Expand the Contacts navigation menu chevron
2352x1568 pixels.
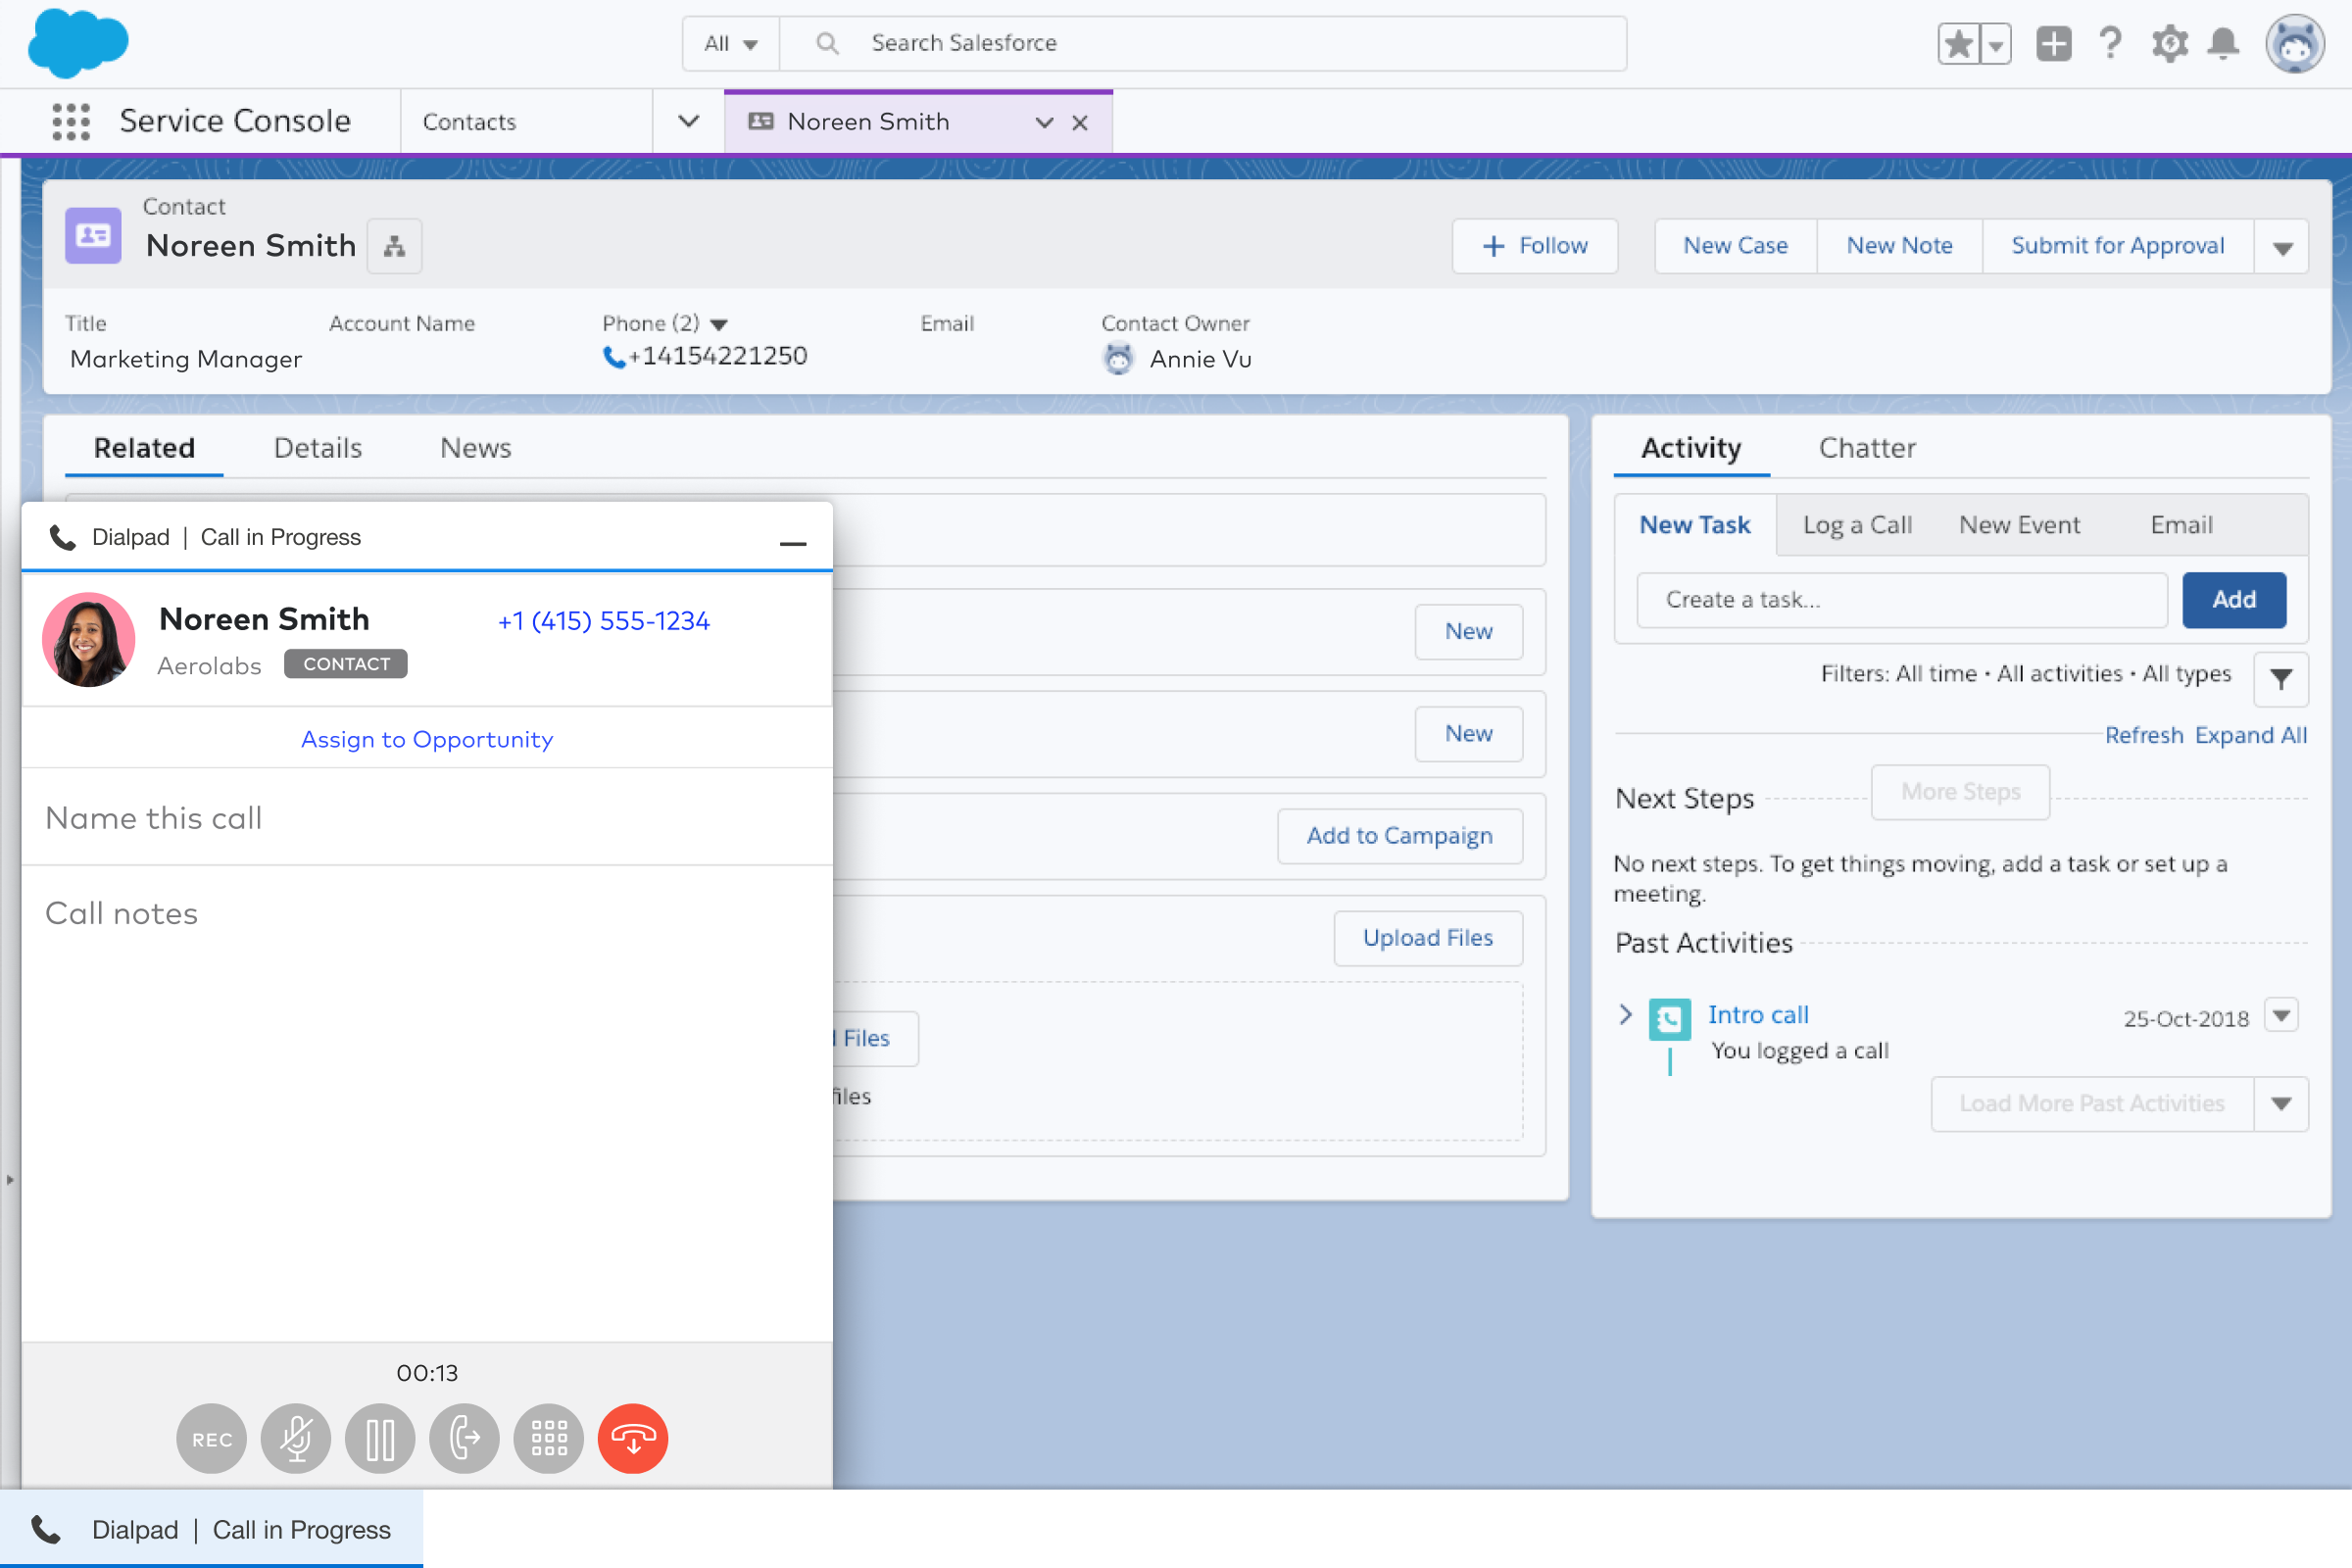(688, 122)
